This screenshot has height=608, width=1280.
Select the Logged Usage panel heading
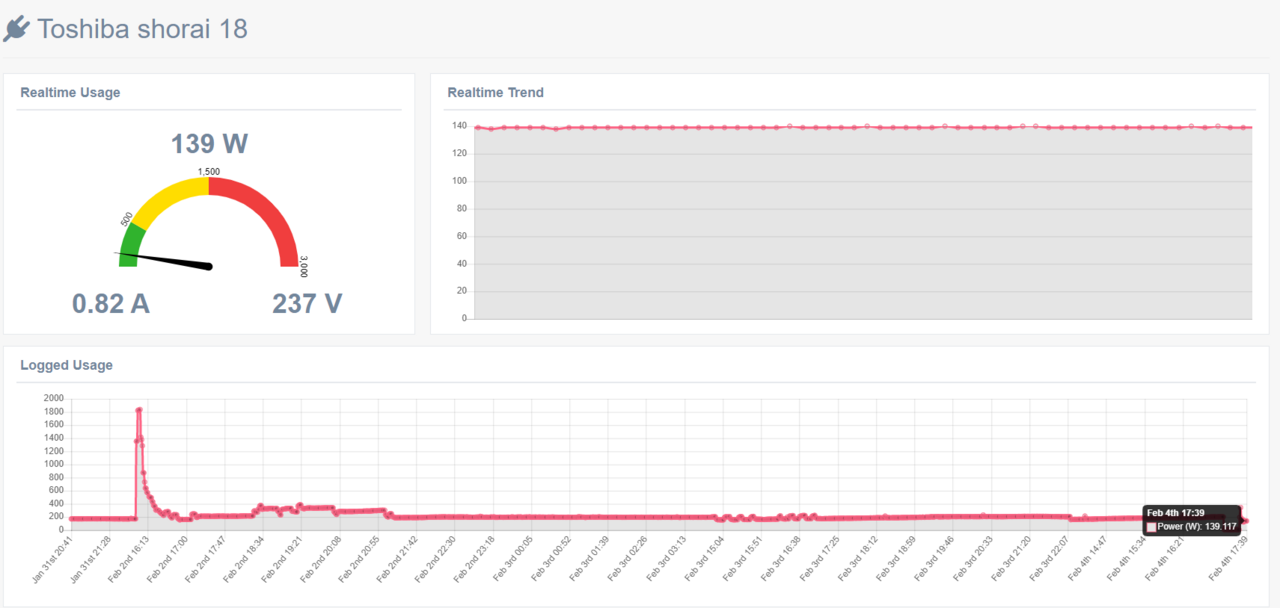(x=66, y=365)
